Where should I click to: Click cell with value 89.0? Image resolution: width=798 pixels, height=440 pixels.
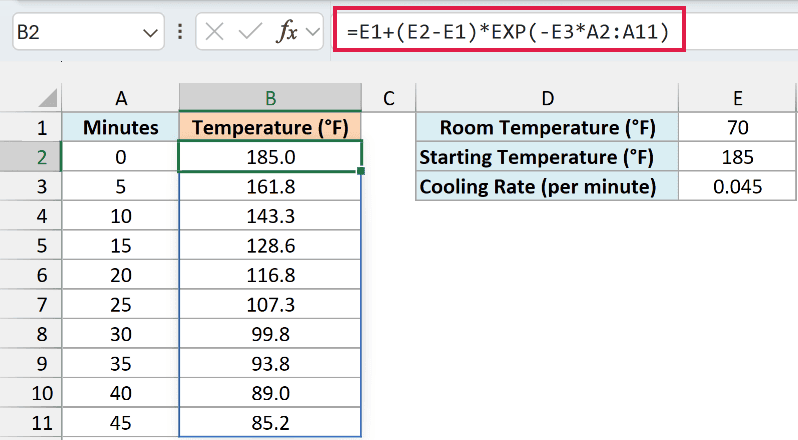point(270,393)
